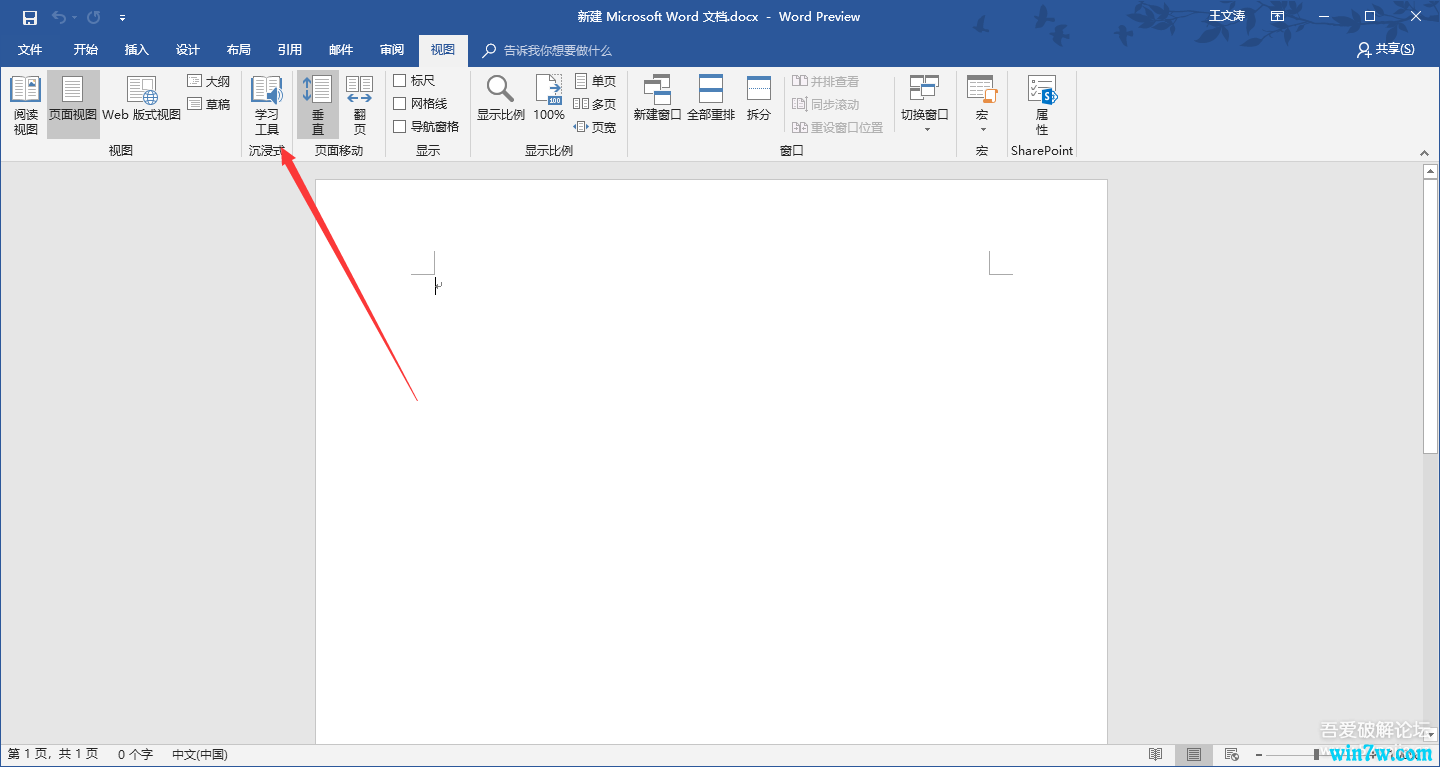Screen dimensions: 1440x767
Task: Switch to Read Mode in the status bar
Action: pyautogui.click(x=1156, y=755)
